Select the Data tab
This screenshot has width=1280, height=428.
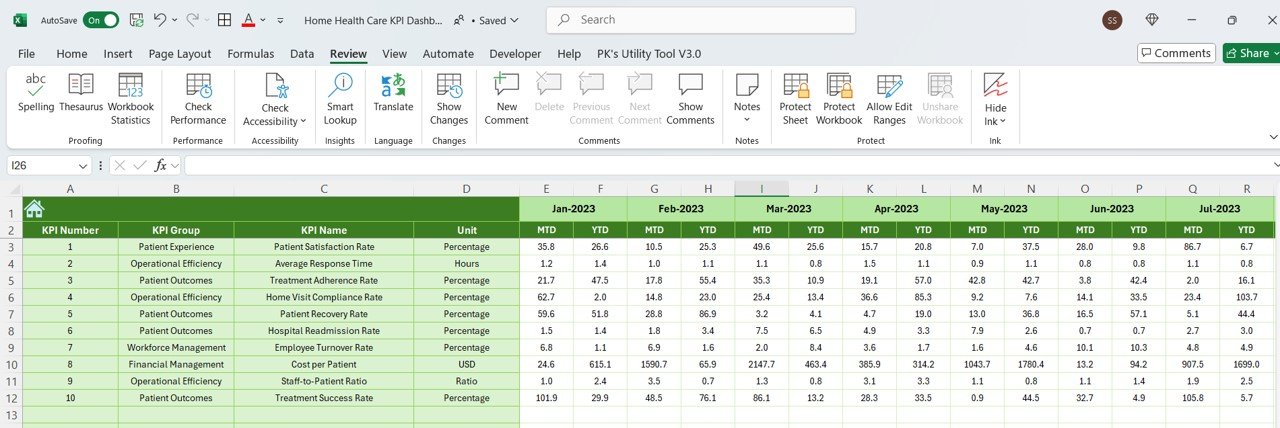(x=302, y=54)
